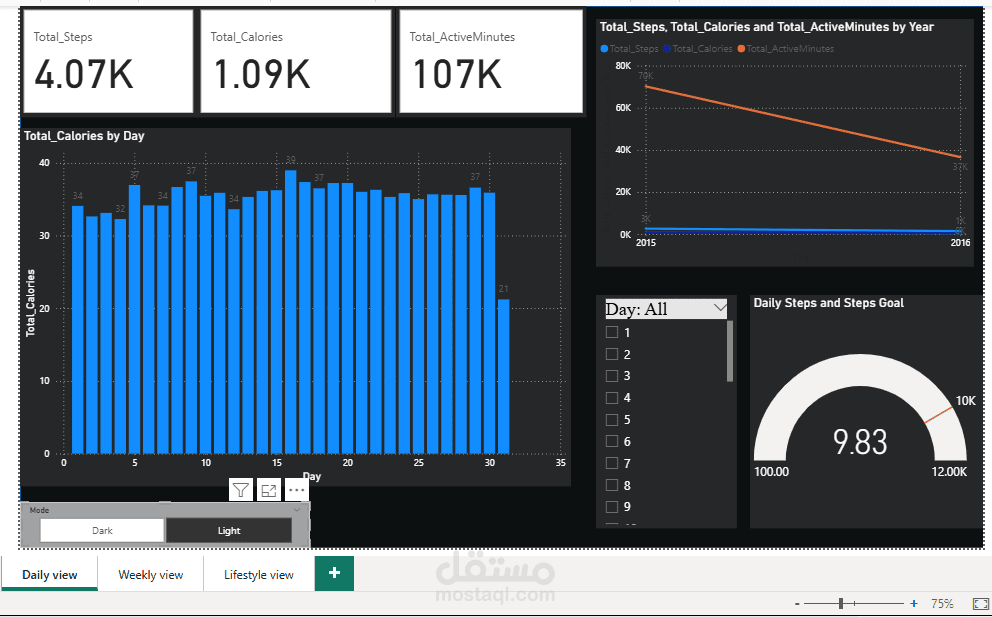Screen dimensions: 992x617
Task: Open the More options ellipsis menu
Action: [296, 489]
